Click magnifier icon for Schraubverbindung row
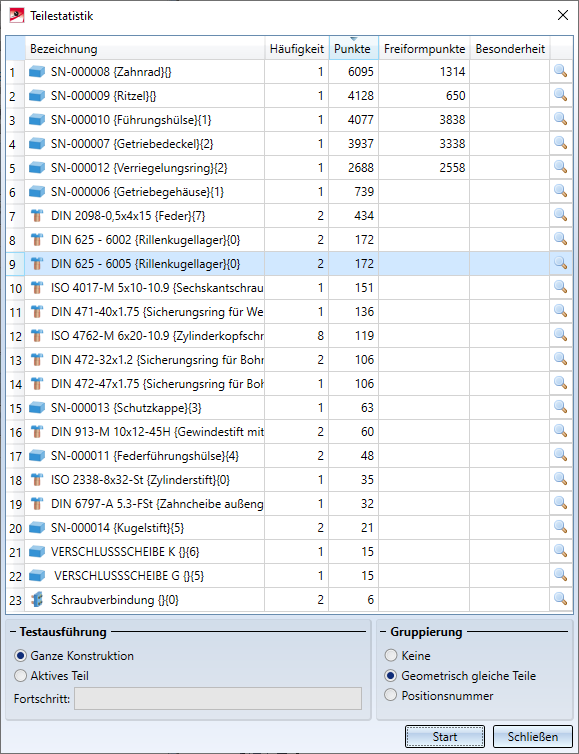Image resolution: width=579 pixels, height=754 pixels. click(x=560, y=599)
